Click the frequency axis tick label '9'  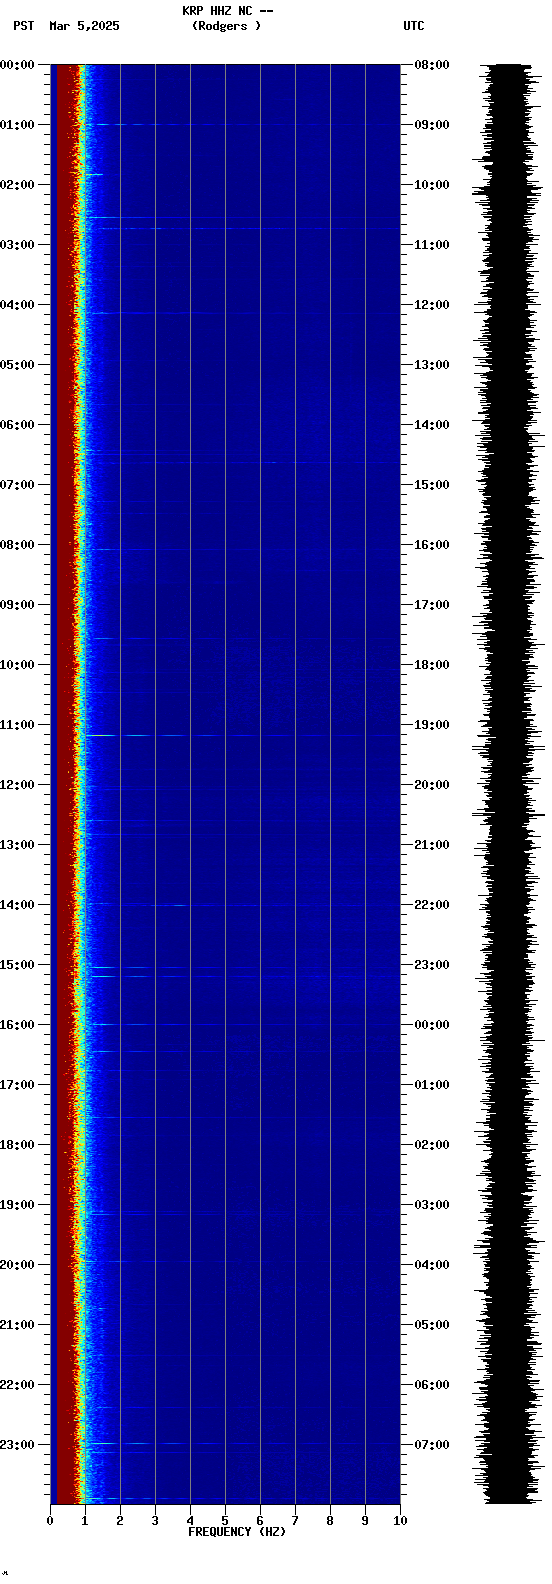365,1521
